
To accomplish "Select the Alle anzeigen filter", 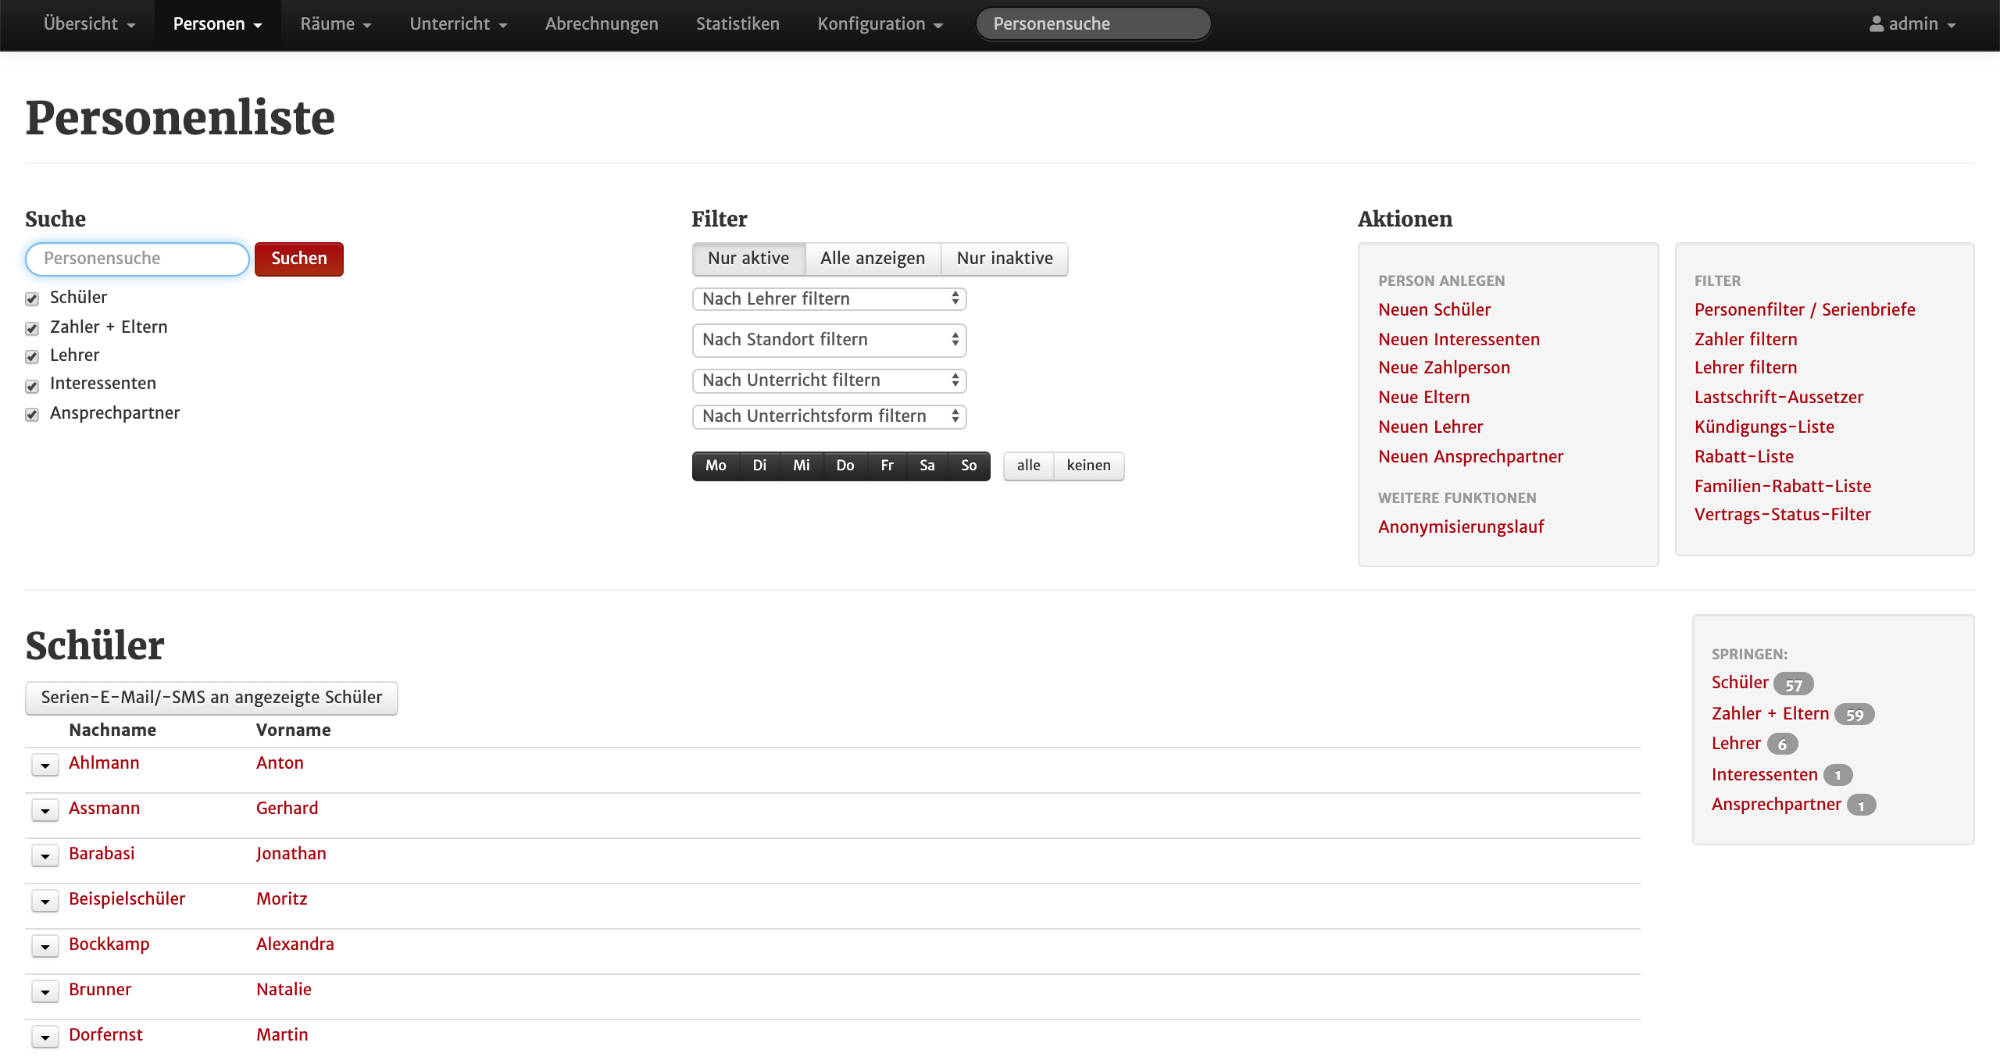I will click(x=873, y=259).
